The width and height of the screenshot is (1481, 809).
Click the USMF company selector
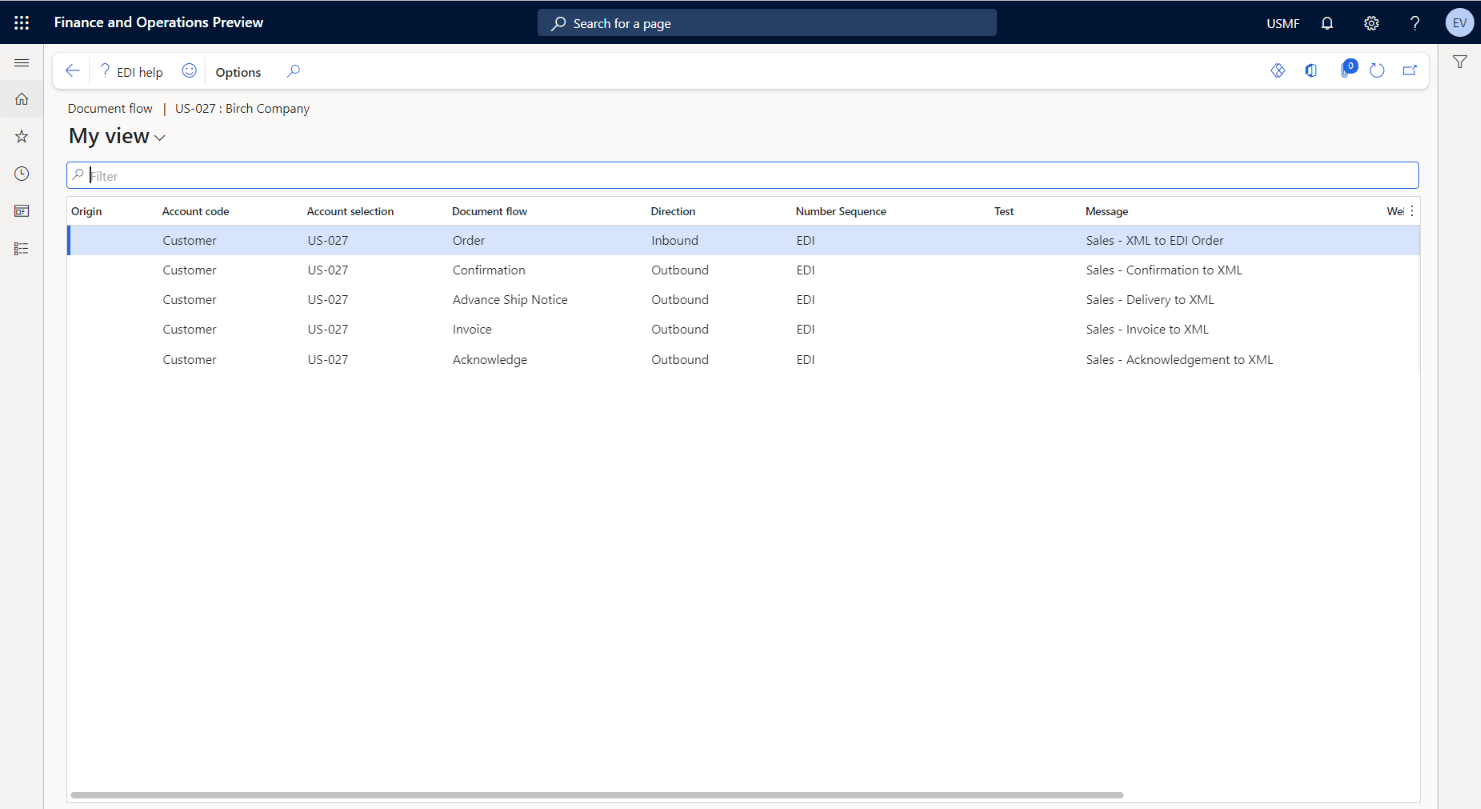pos(1283,23)
